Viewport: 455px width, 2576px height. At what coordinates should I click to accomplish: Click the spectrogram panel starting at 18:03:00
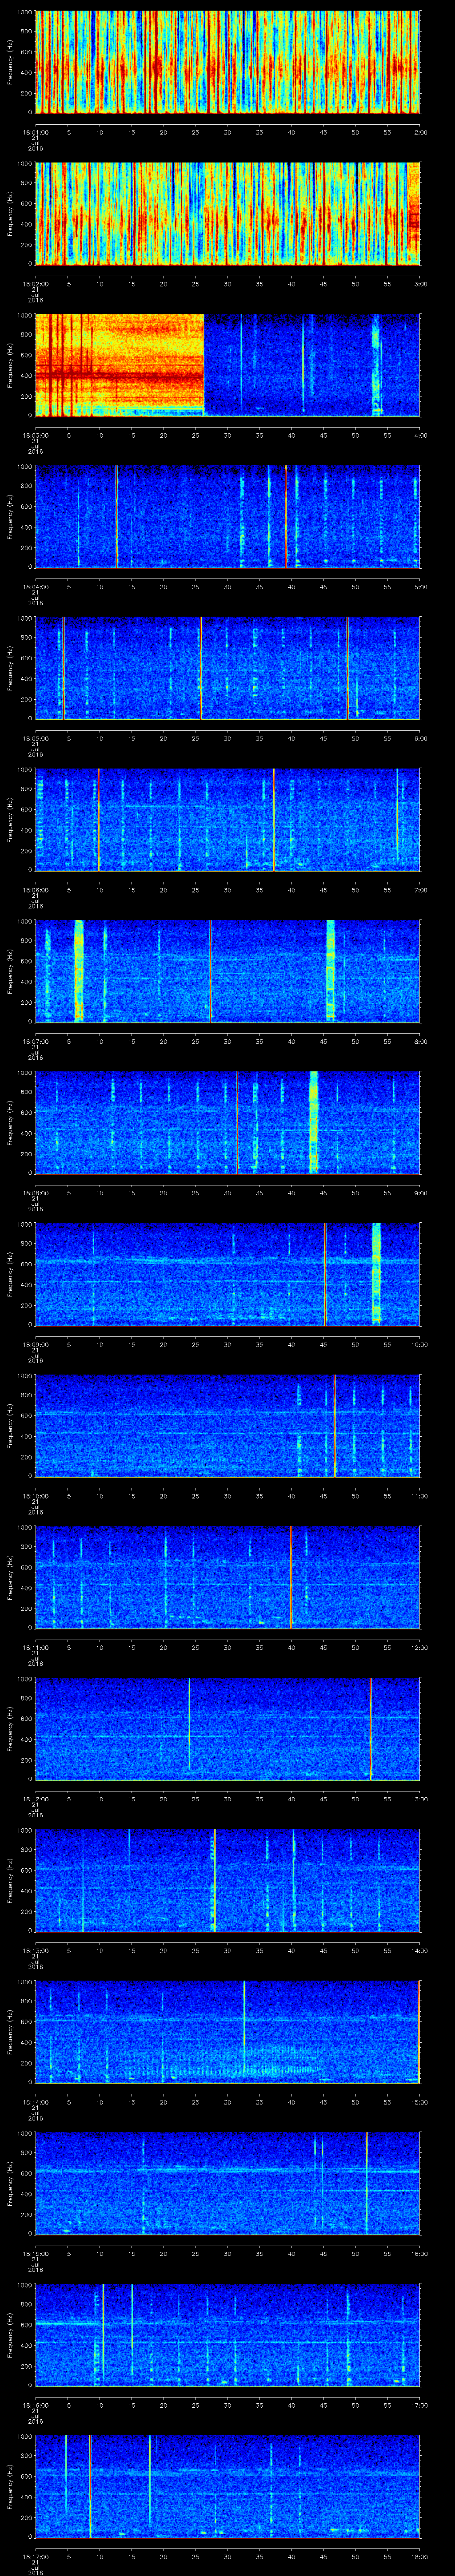228,365
